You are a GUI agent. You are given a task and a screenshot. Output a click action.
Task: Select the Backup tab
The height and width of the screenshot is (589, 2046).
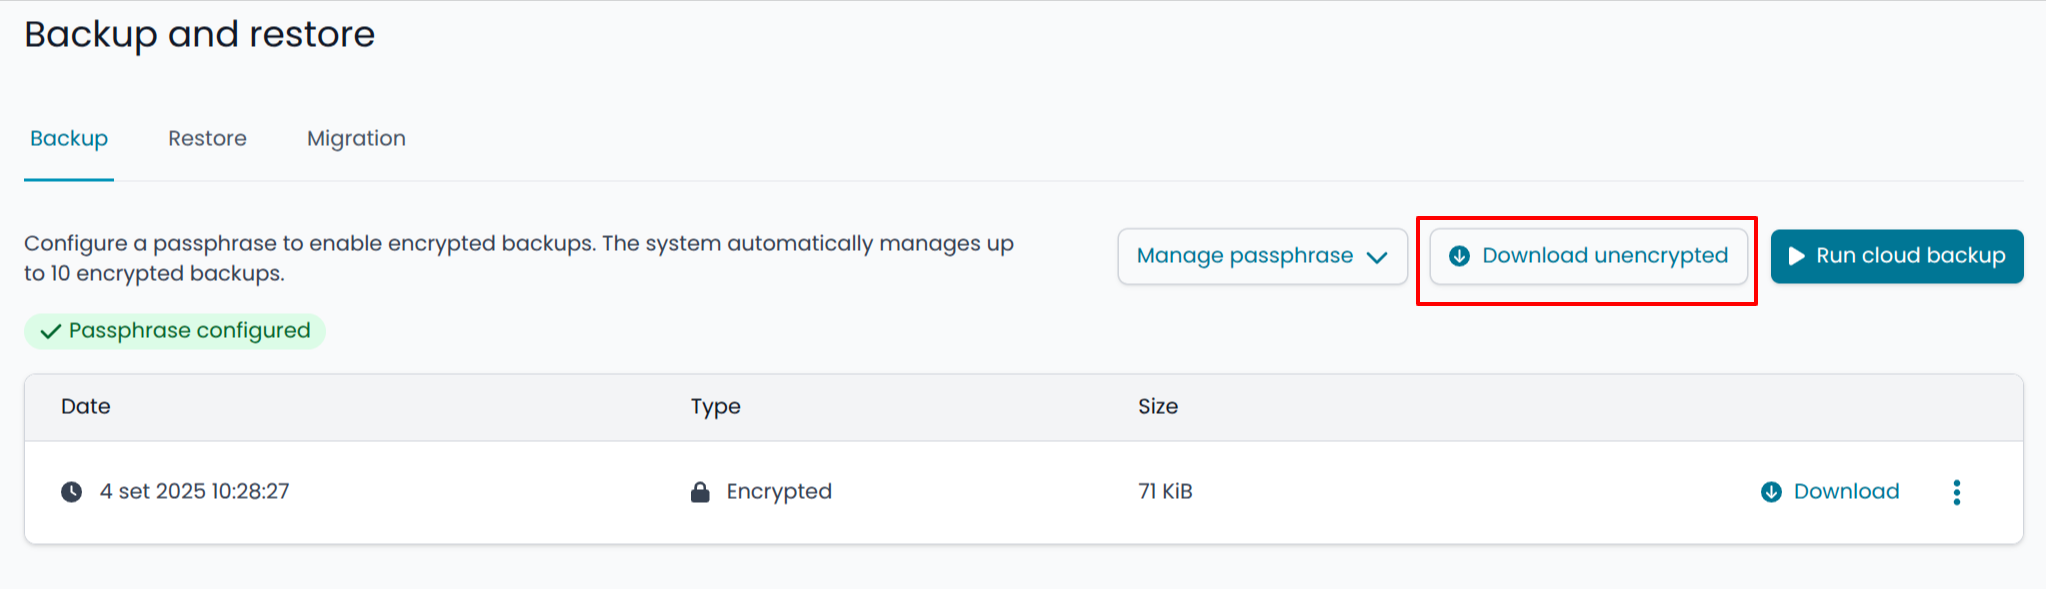pyautogui.click(x=69, y=138)
